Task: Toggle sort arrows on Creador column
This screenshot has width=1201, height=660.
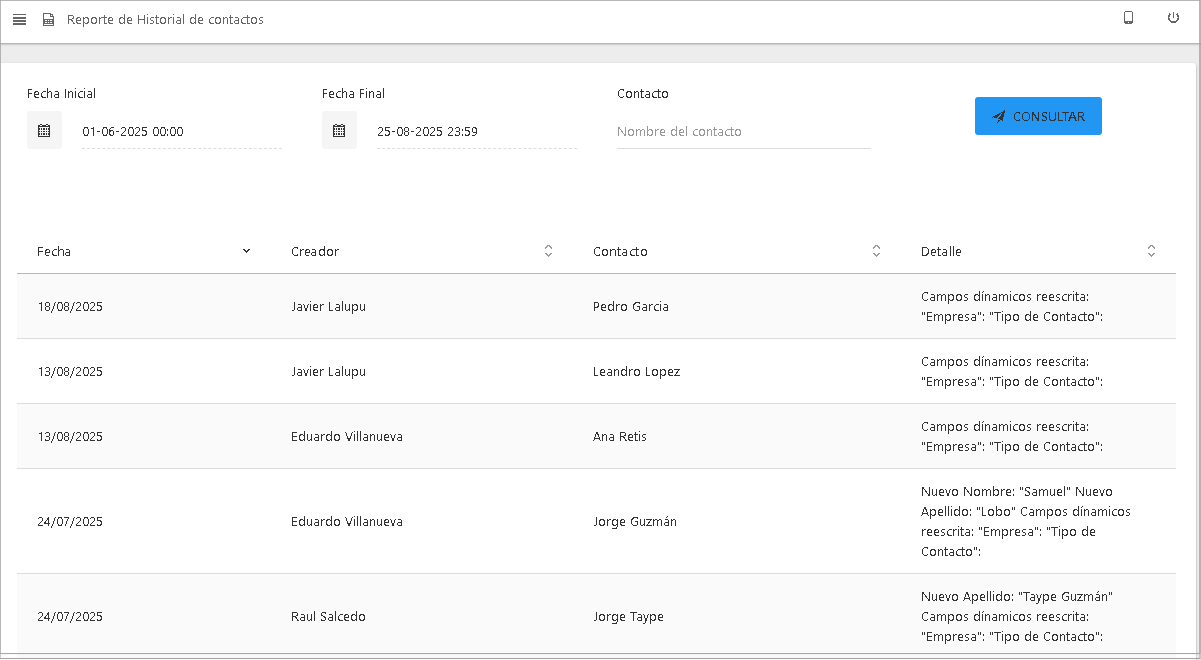Action: pos(548,251)
